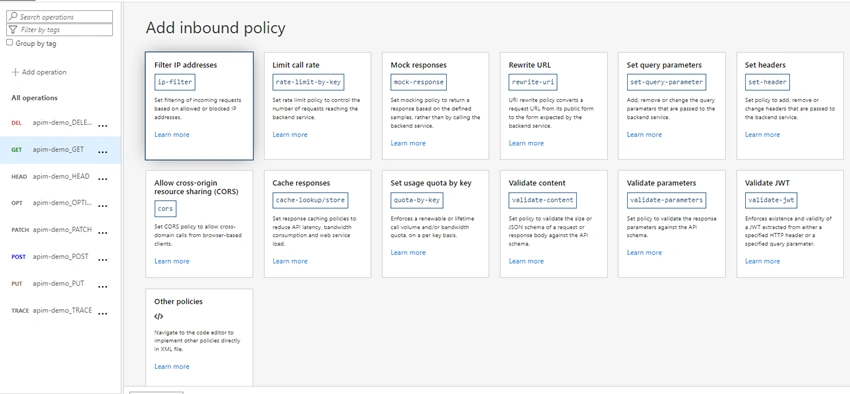This screenshot has height=394, width=850.
Task: Choose the Set query parameters policy title
Action: 664,65
